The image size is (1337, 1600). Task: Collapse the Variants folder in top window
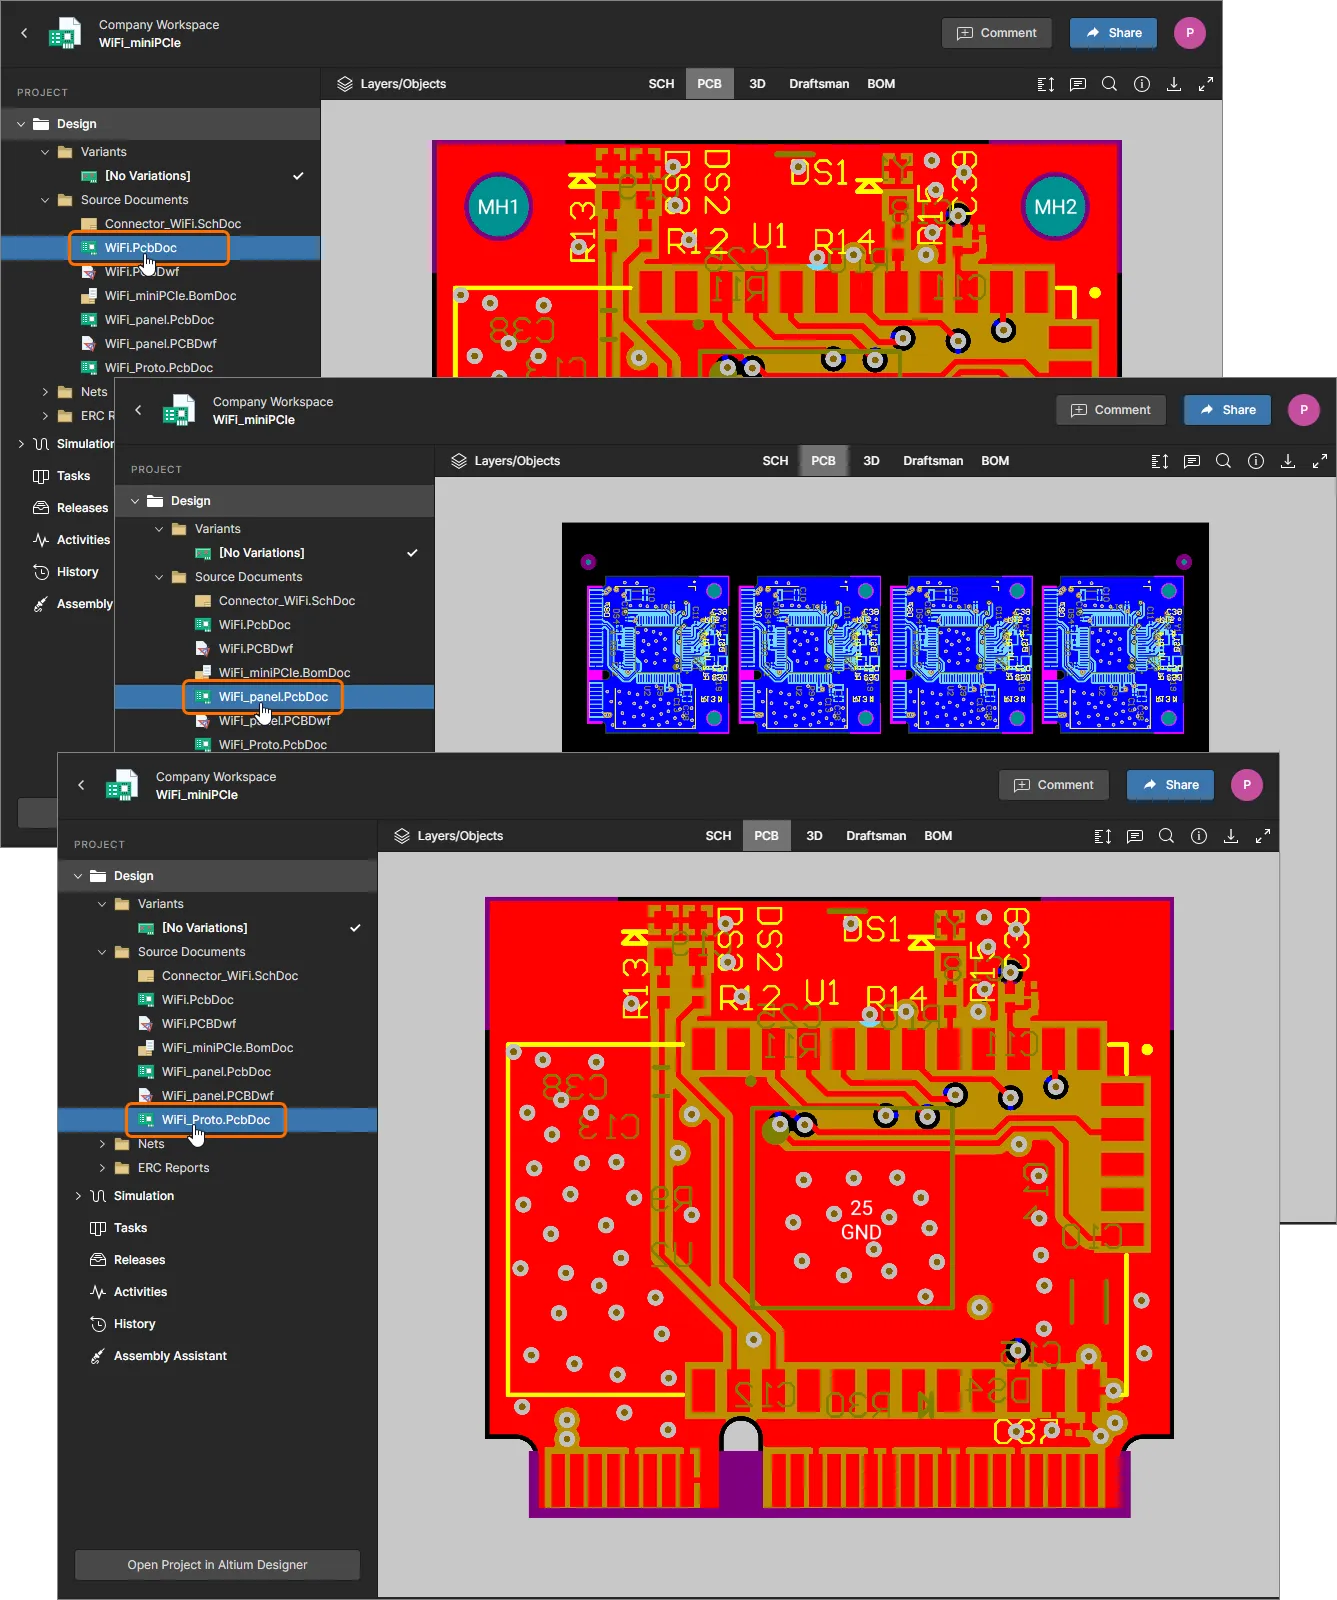coord(45,152)
